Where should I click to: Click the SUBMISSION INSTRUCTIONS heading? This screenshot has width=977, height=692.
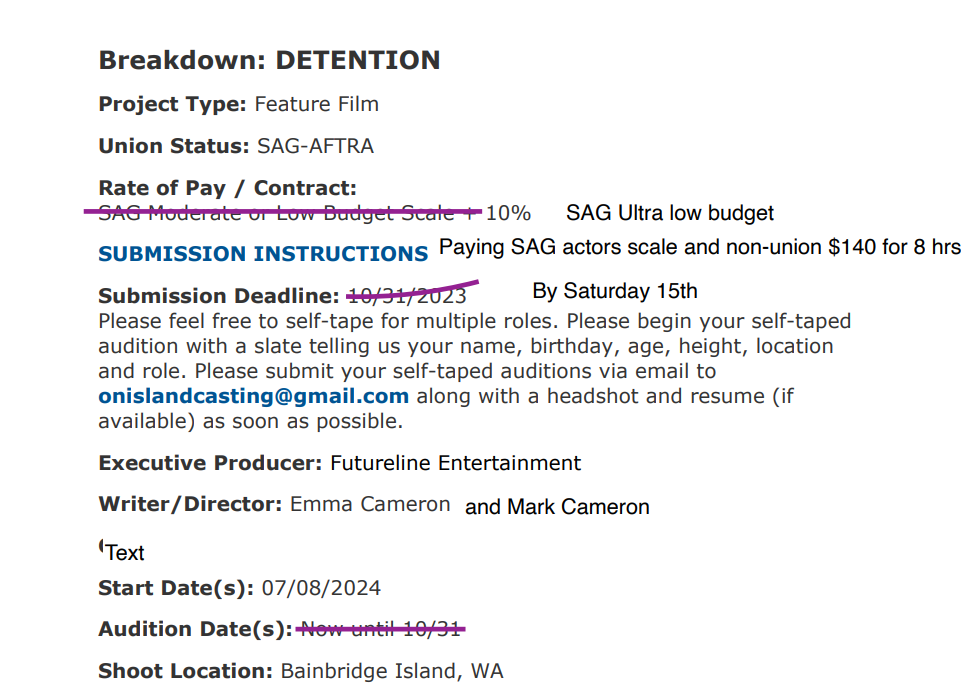[263, 254]
